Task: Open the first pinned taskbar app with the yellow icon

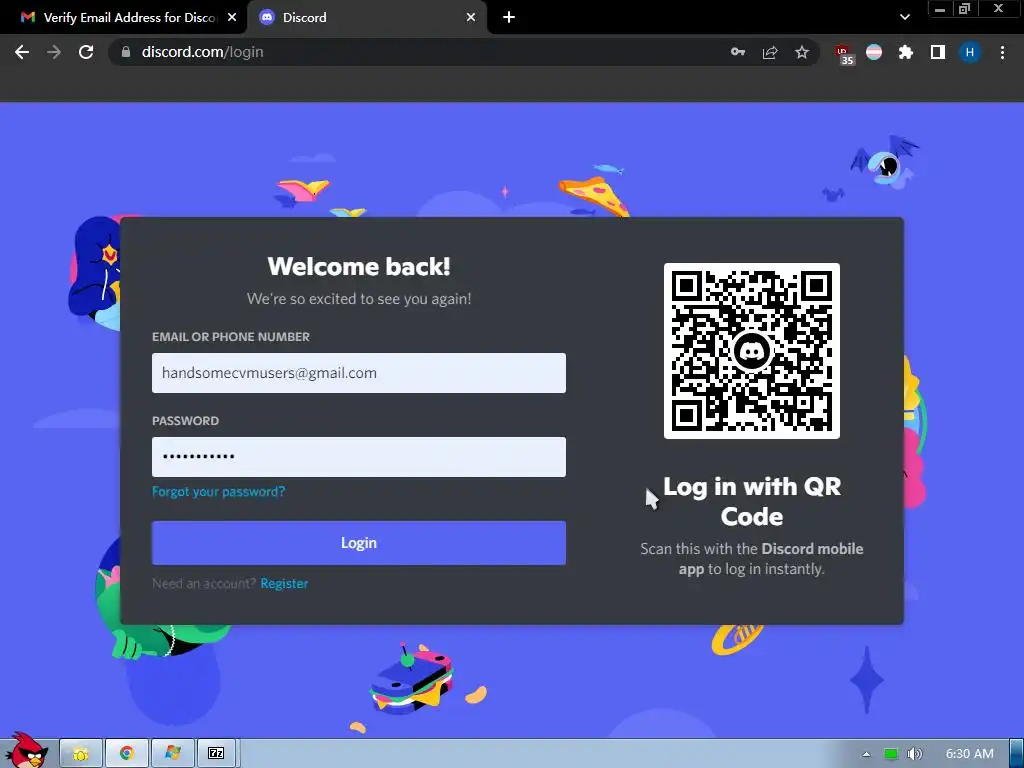Action: pyautogui.click(x=81, y=754)
